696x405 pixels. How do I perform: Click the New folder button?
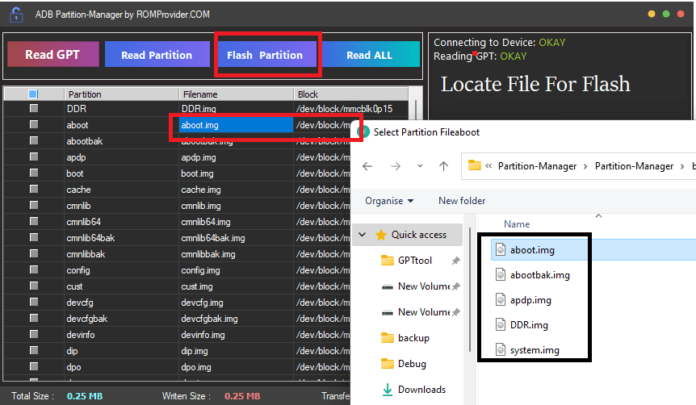tap(462, 201)
